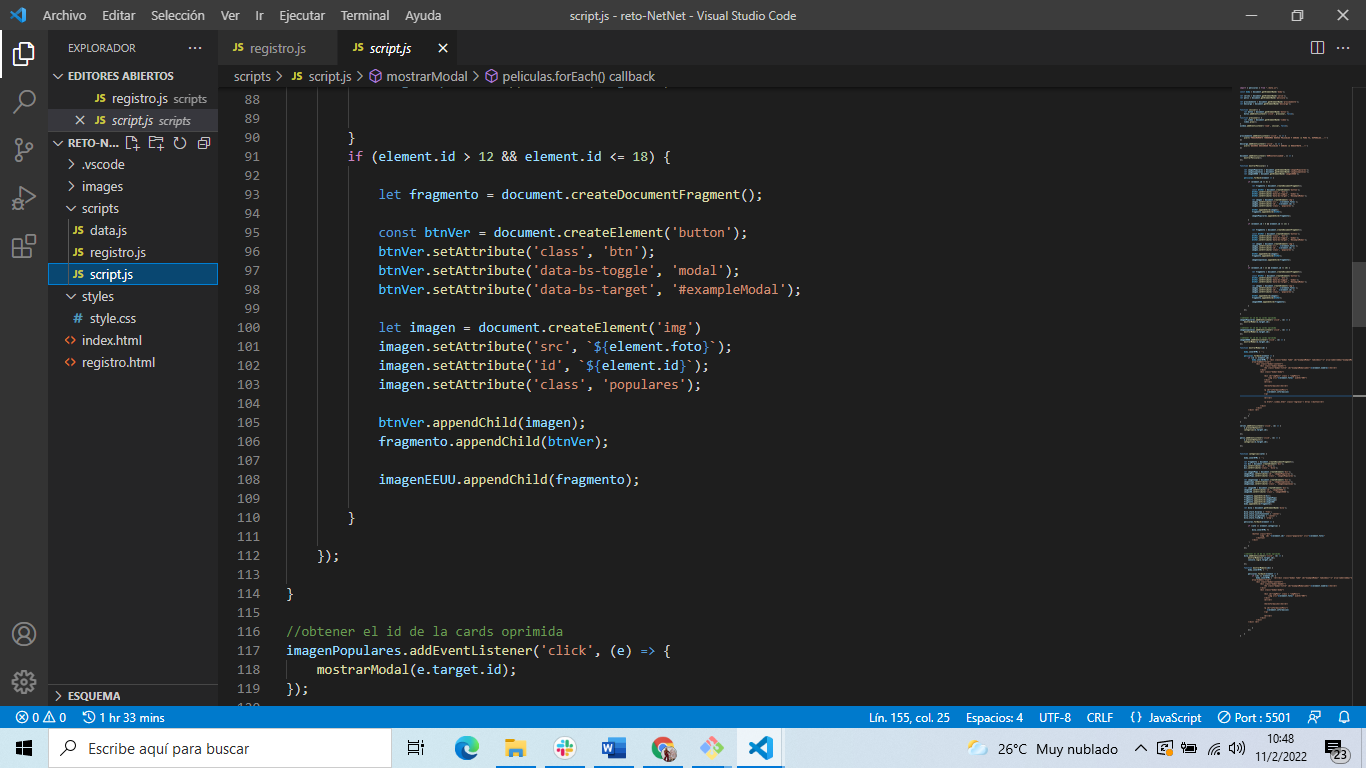Screen dimensions: 1366x768
Task: Click errors and warnings count indicator
Action: (41, 717)
